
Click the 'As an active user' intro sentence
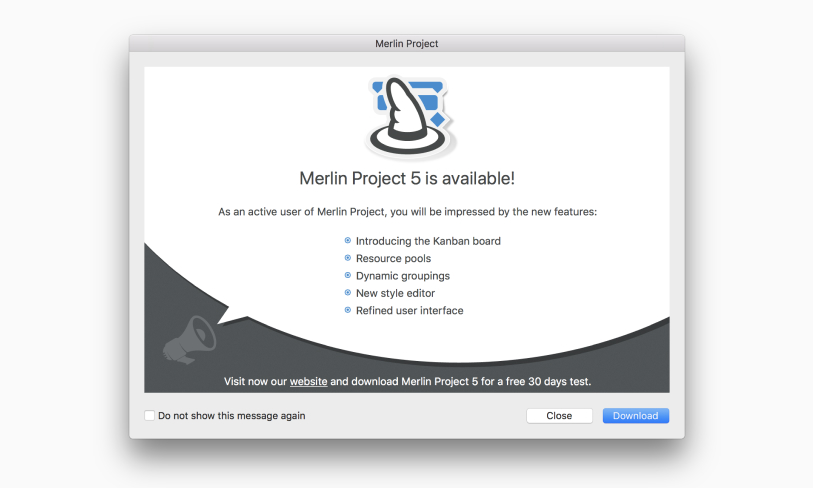[407, 212]
